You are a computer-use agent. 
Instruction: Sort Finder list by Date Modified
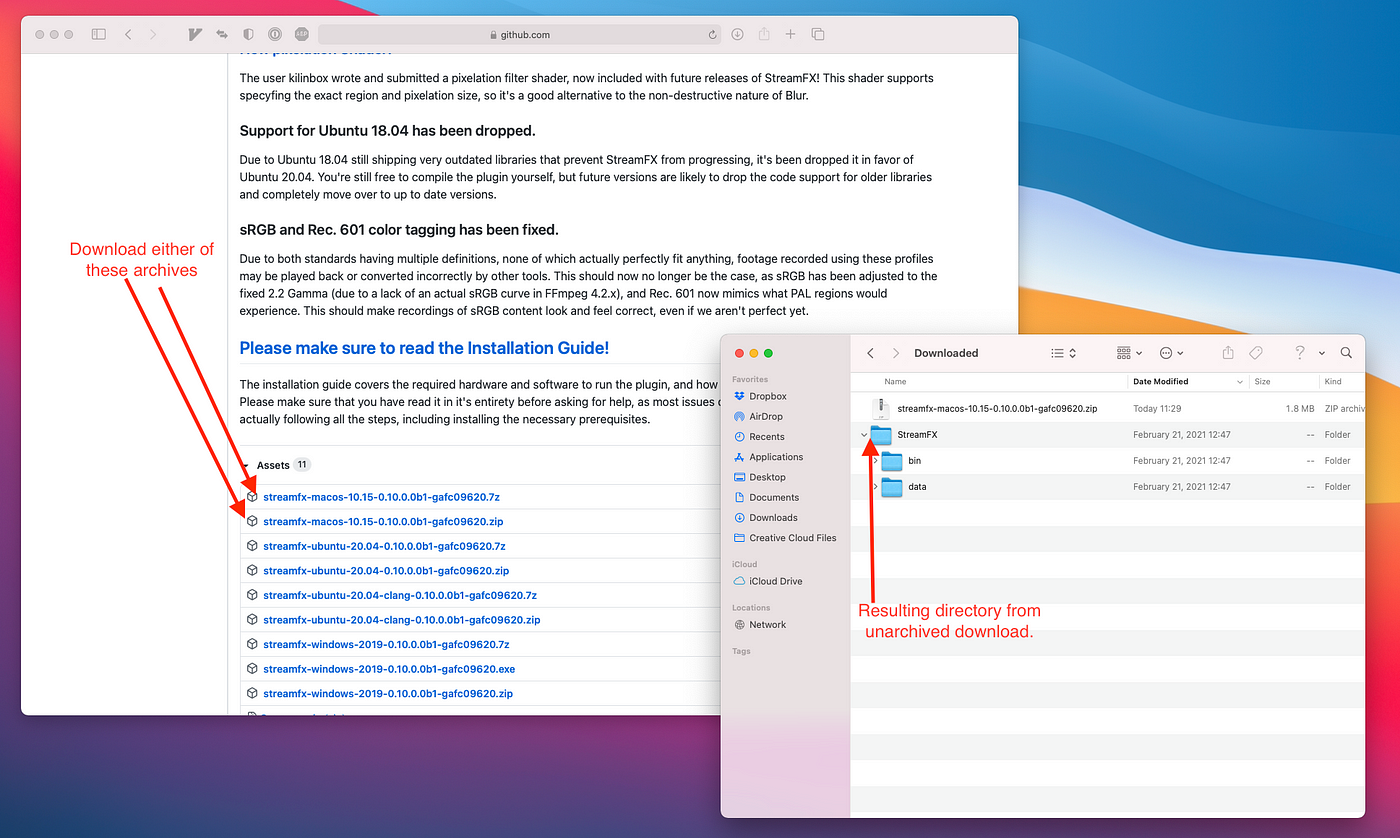pyautogui.click(x=1161, y=382)
